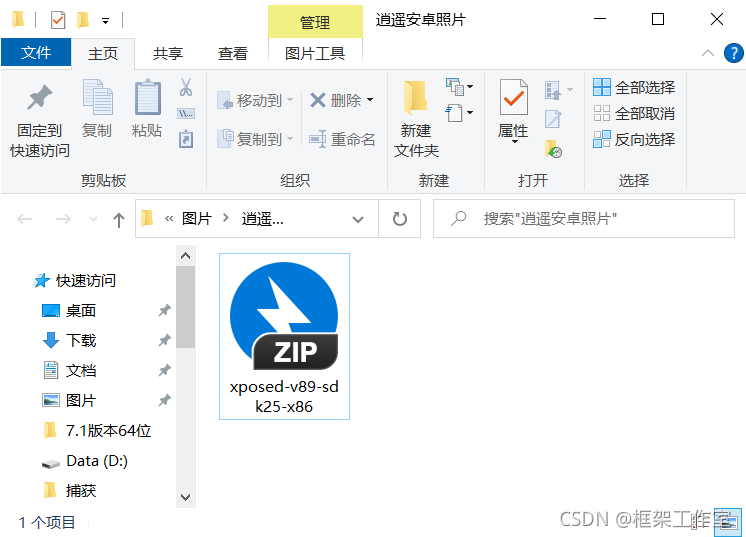Viewport: 746px width, 537px height.
Task: Select Quick access (快速访问) in sidebar
Action: (x=74, y=281)
